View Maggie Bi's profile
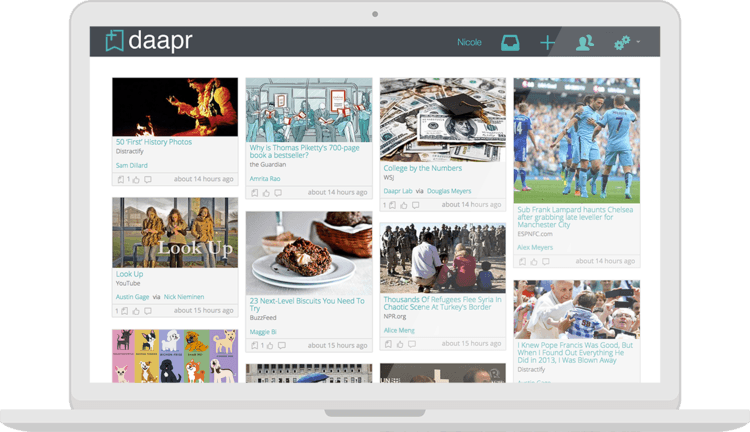The image size is (750, 432). [263, 332]
